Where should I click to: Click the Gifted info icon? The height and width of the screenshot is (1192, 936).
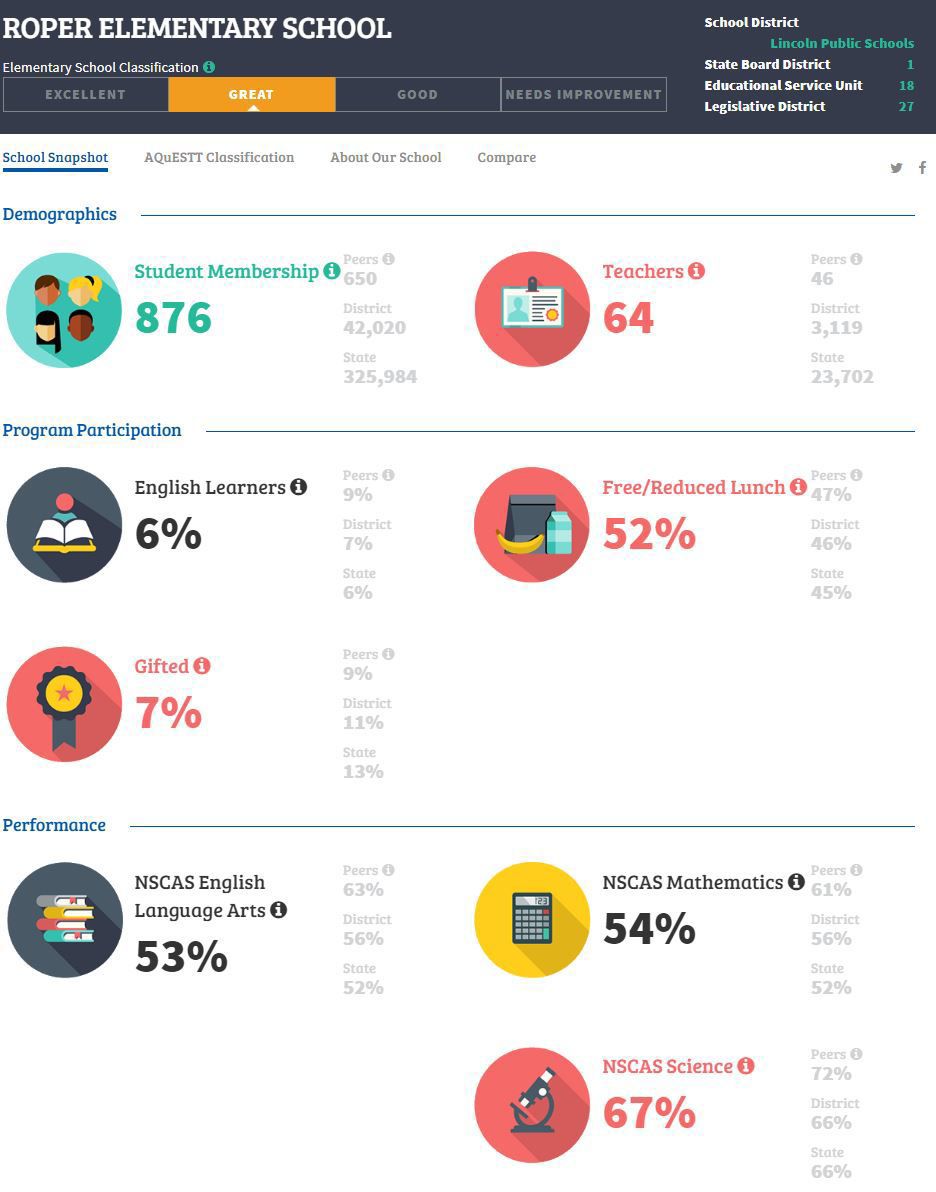(201, 666)
